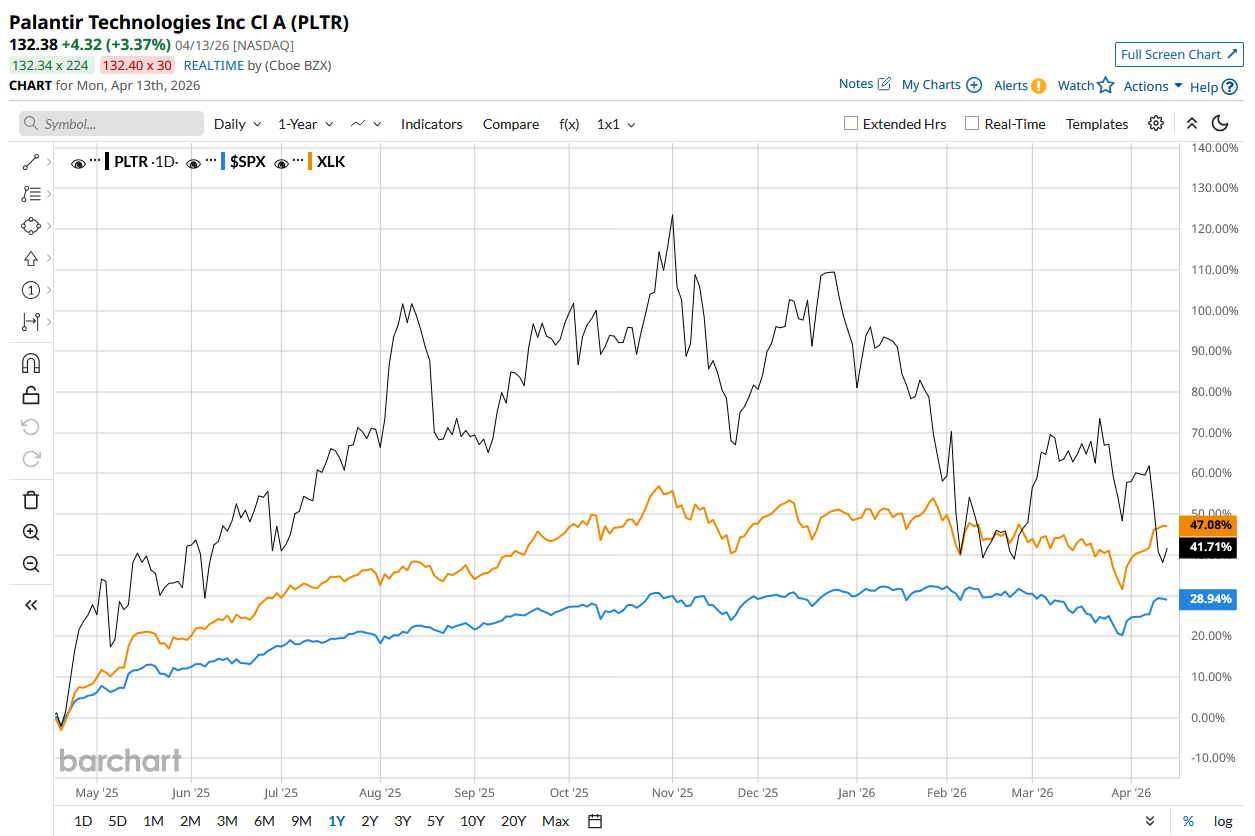Image resolution: width=1255 pixels, height=836 pixels.
Task: Expand the 1-Year period dropdown
Action: (x=305, y=124)
